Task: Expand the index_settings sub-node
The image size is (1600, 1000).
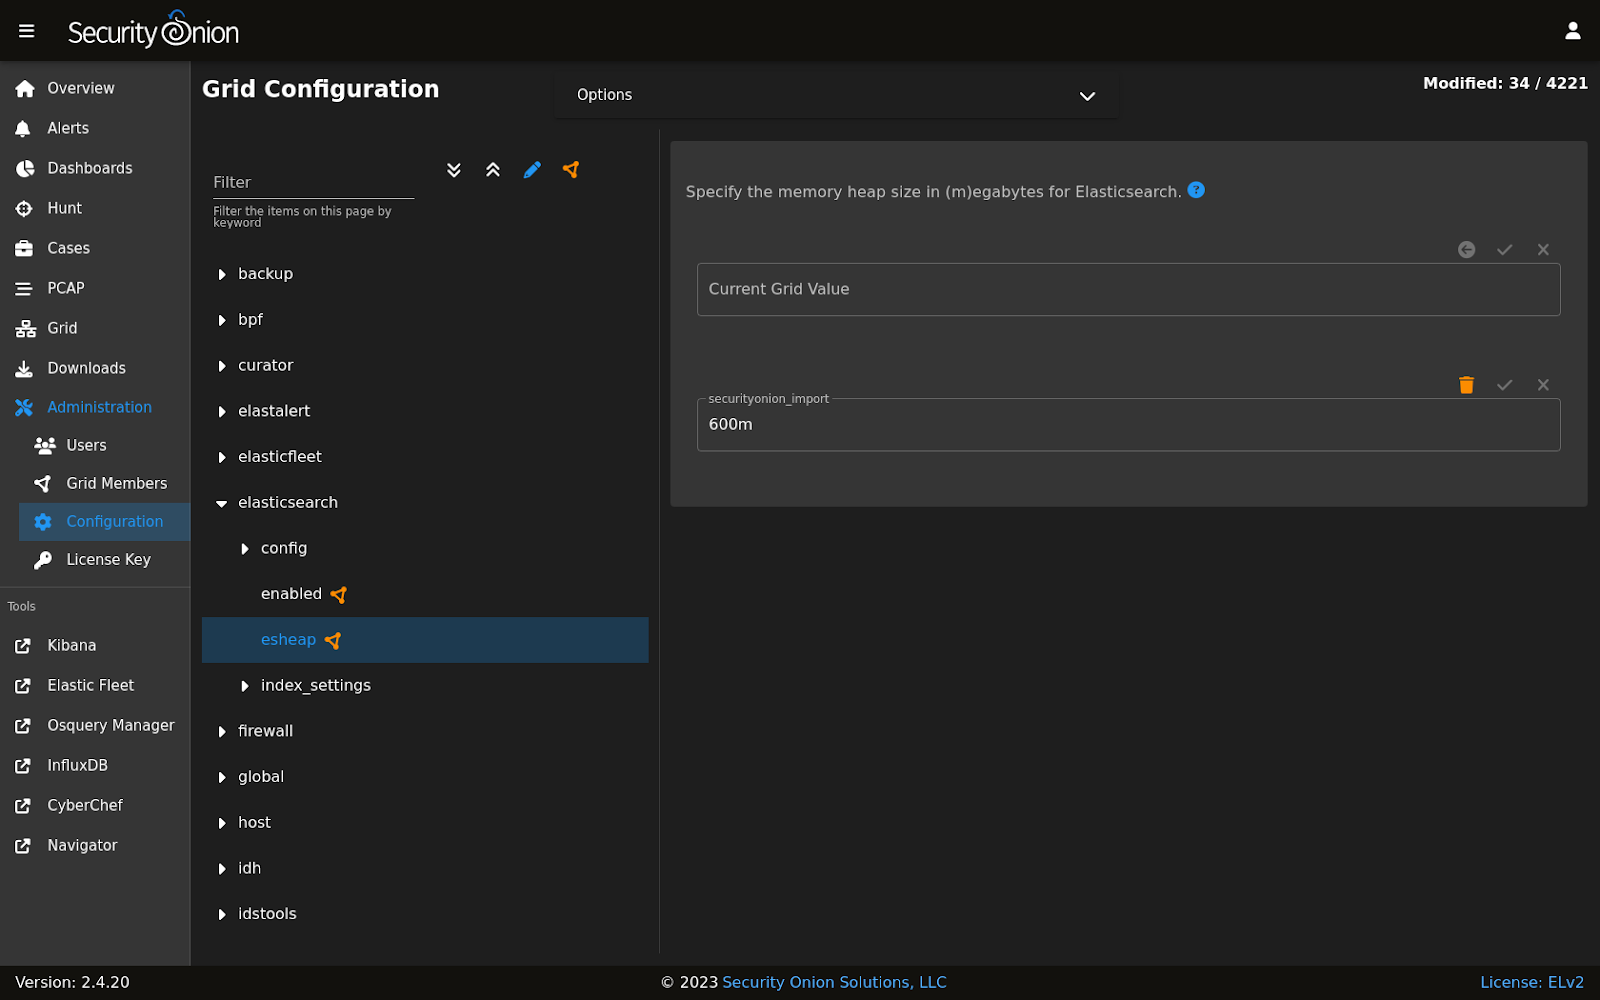Action: coord(245,686)
